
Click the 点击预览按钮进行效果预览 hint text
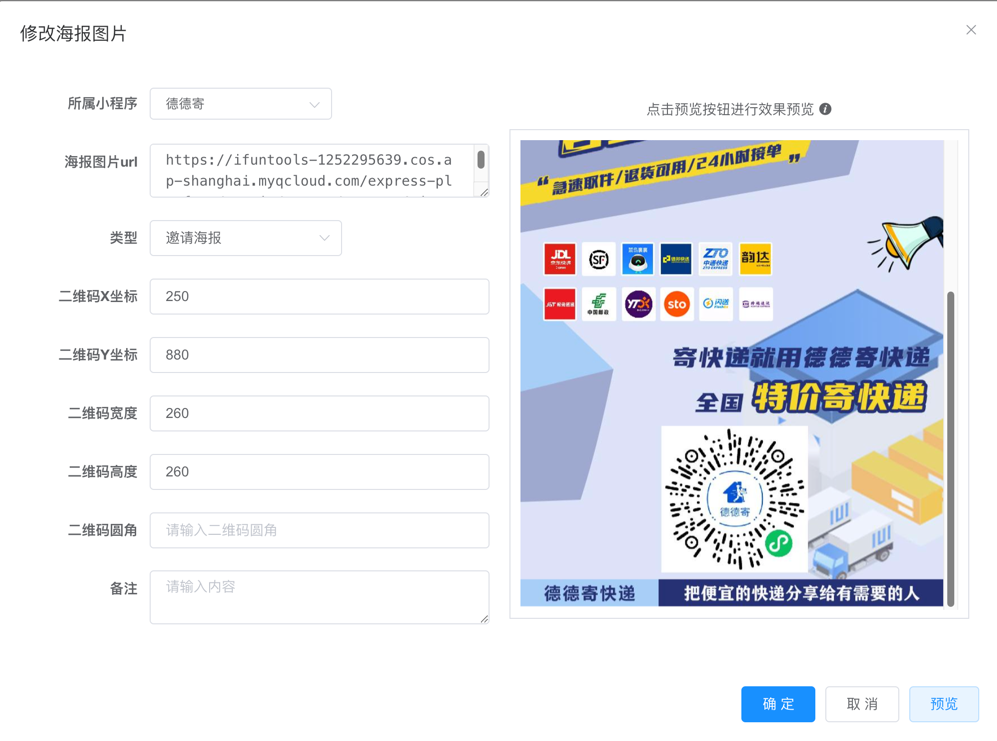click(x=730, y=109)
